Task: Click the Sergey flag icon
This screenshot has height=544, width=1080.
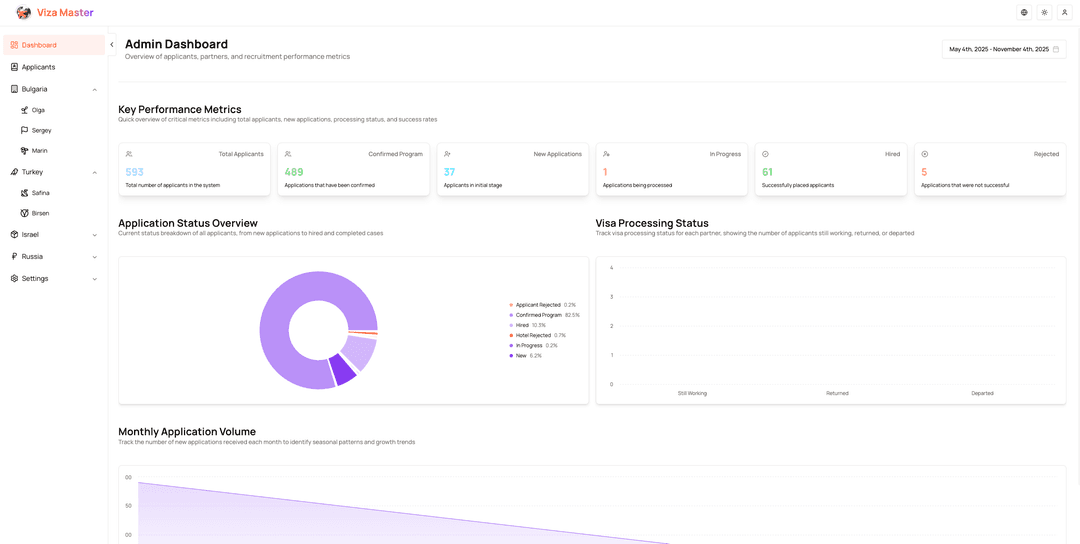Action: tap(25, 130)
